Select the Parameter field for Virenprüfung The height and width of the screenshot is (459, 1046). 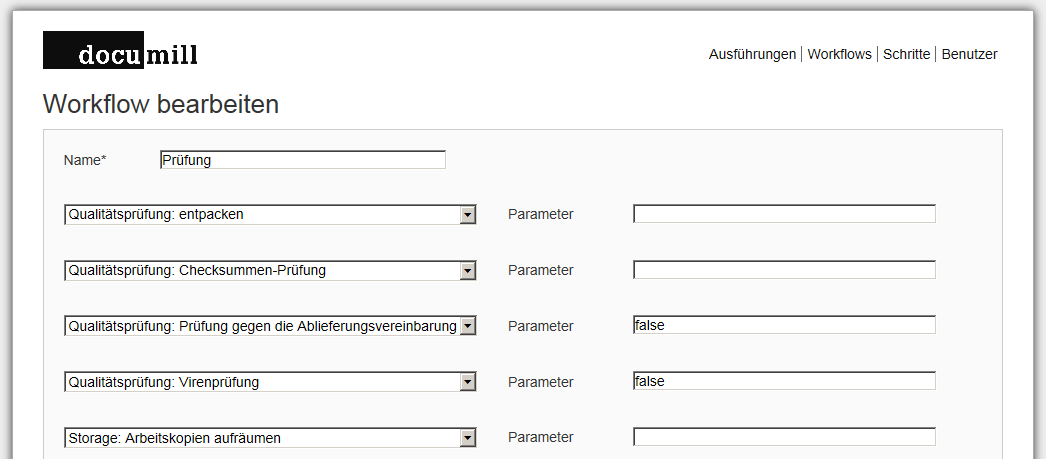click(x=784, y=381)
